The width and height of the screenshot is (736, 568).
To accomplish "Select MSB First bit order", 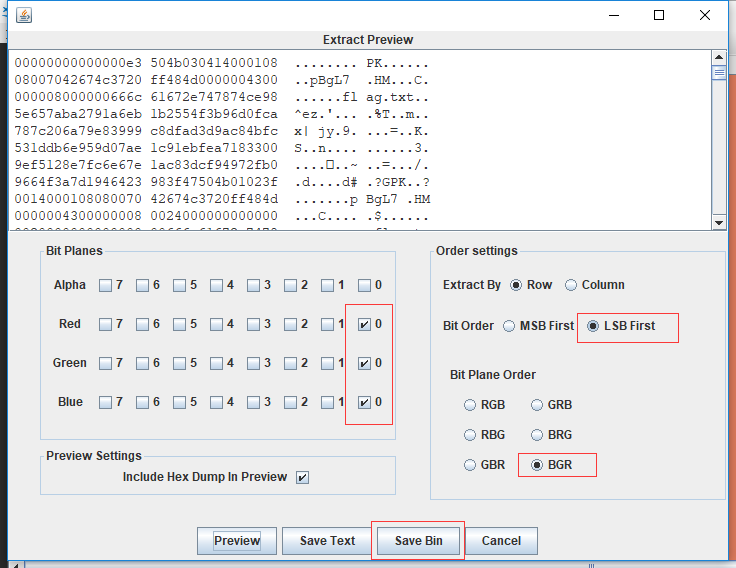I will pos(509,326).
